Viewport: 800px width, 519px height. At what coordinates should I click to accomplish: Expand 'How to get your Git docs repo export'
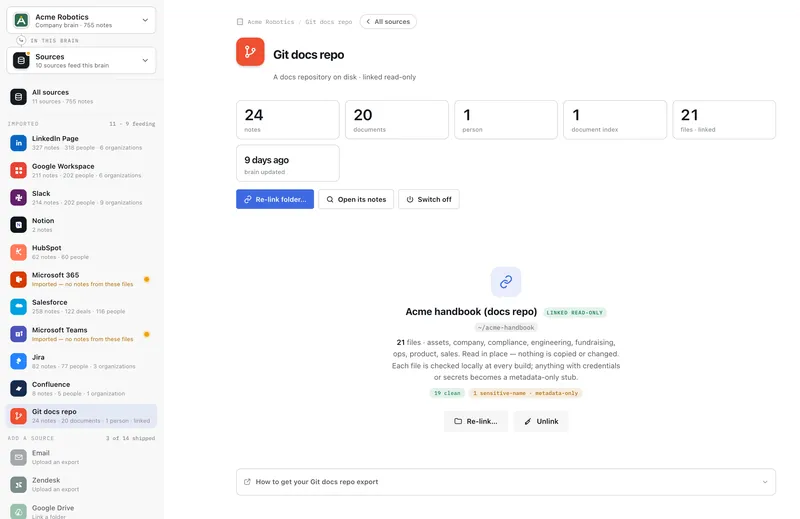point(506,482)
